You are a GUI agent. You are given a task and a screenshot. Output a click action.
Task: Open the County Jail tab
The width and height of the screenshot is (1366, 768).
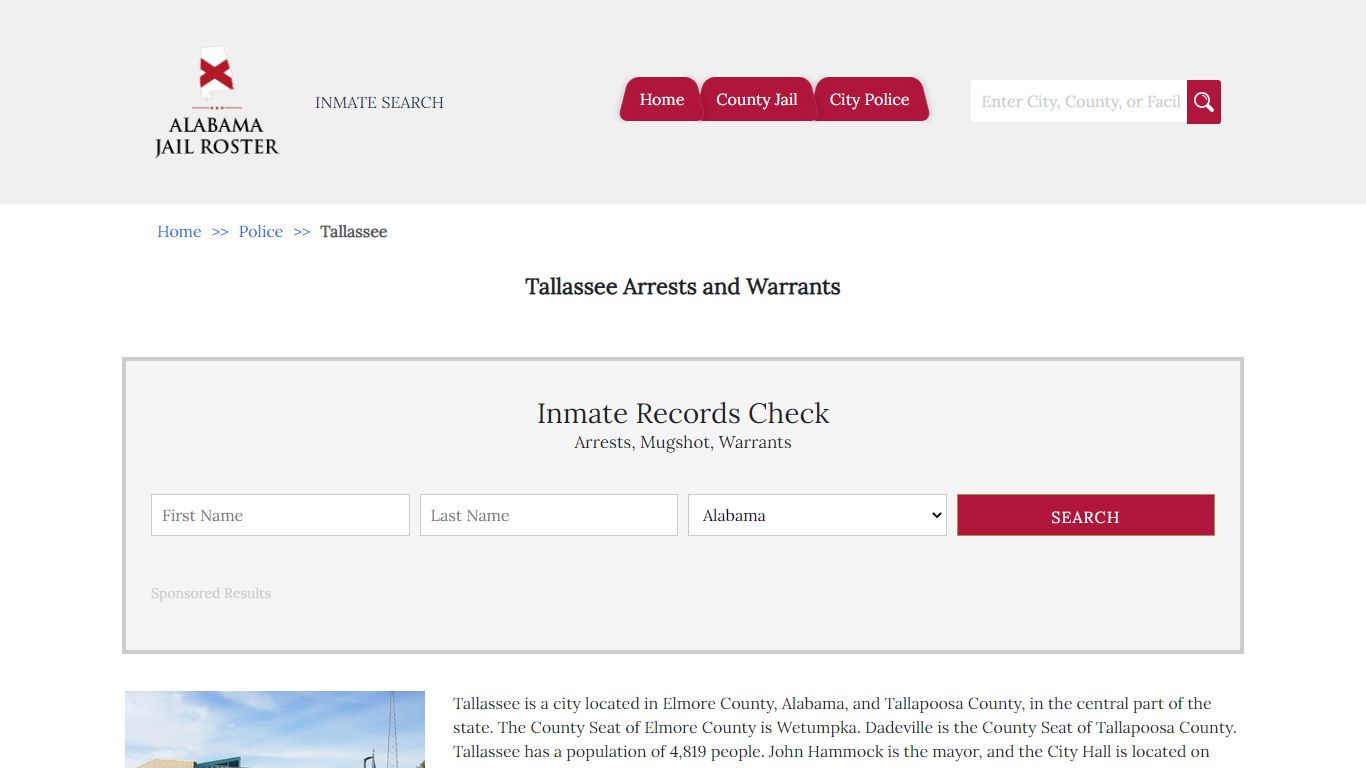tap(757, 99)
